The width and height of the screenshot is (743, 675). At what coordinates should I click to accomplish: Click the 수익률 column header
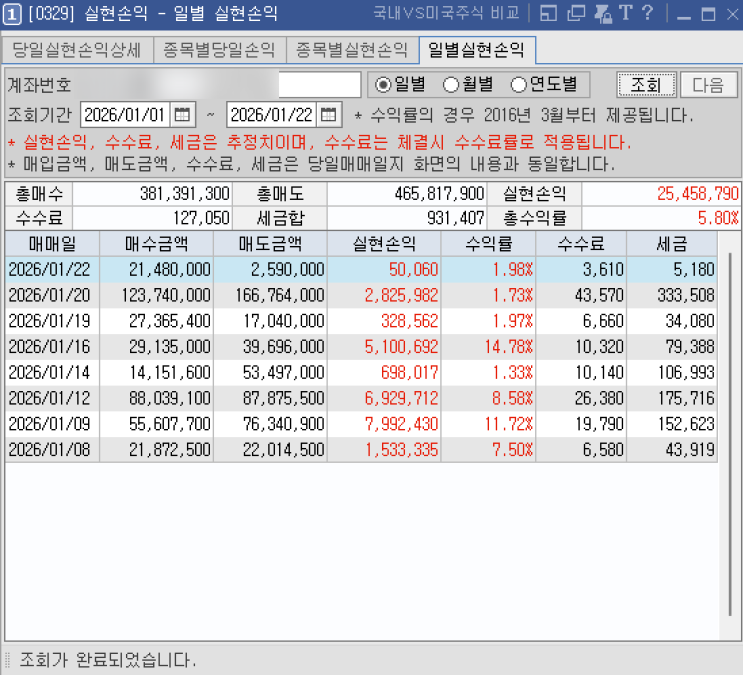coord(489,244)
